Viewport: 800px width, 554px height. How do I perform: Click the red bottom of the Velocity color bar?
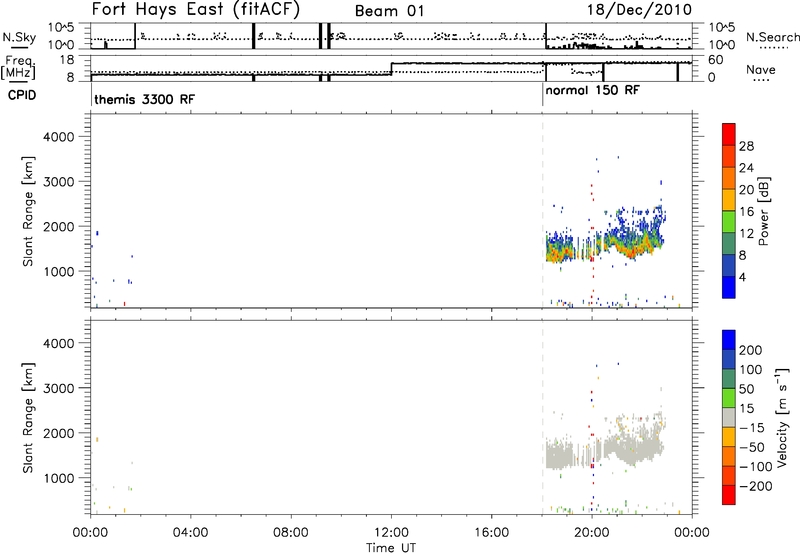pyautogui.click(x=729, y=495)
